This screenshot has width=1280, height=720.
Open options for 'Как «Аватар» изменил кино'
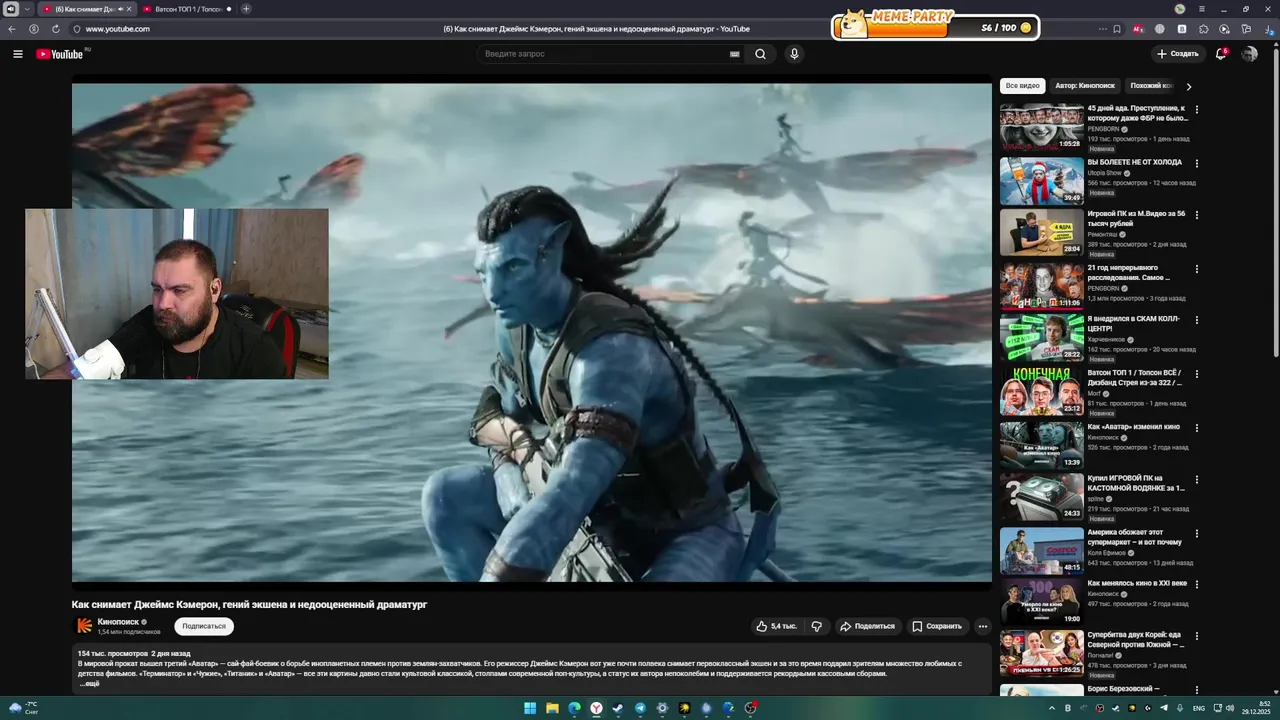[x=1197, y=427]
